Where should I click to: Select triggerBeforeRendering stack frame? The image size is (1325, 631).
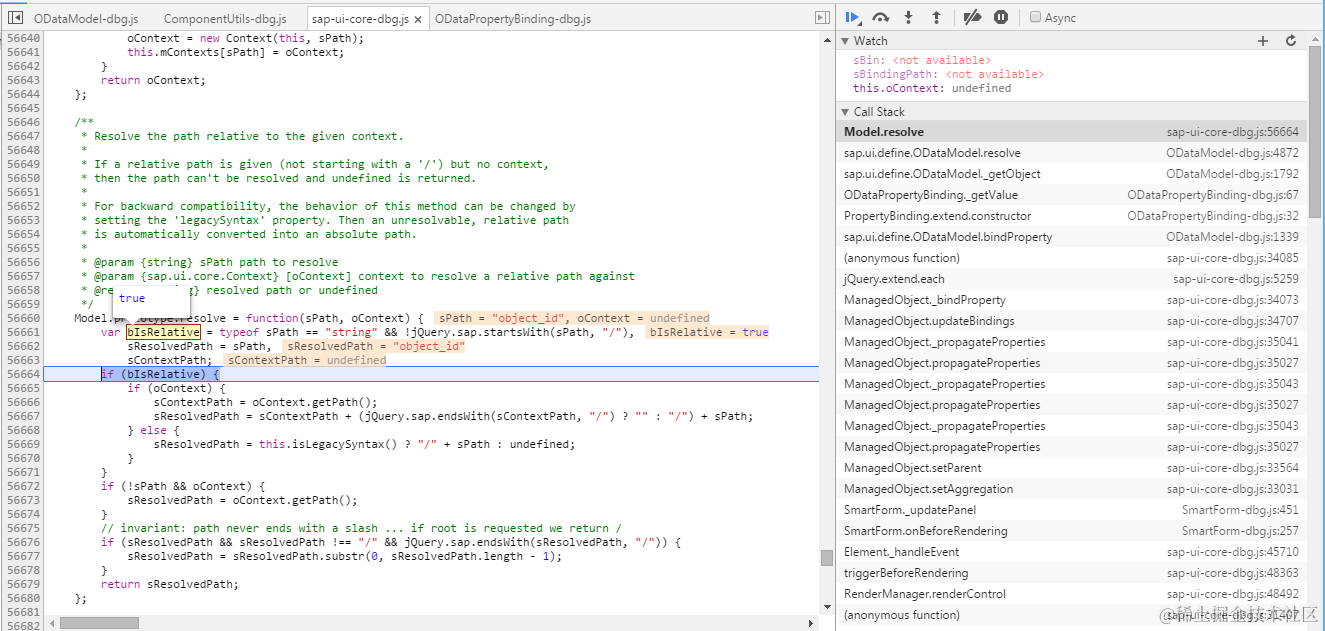(x=1071, y=573)
